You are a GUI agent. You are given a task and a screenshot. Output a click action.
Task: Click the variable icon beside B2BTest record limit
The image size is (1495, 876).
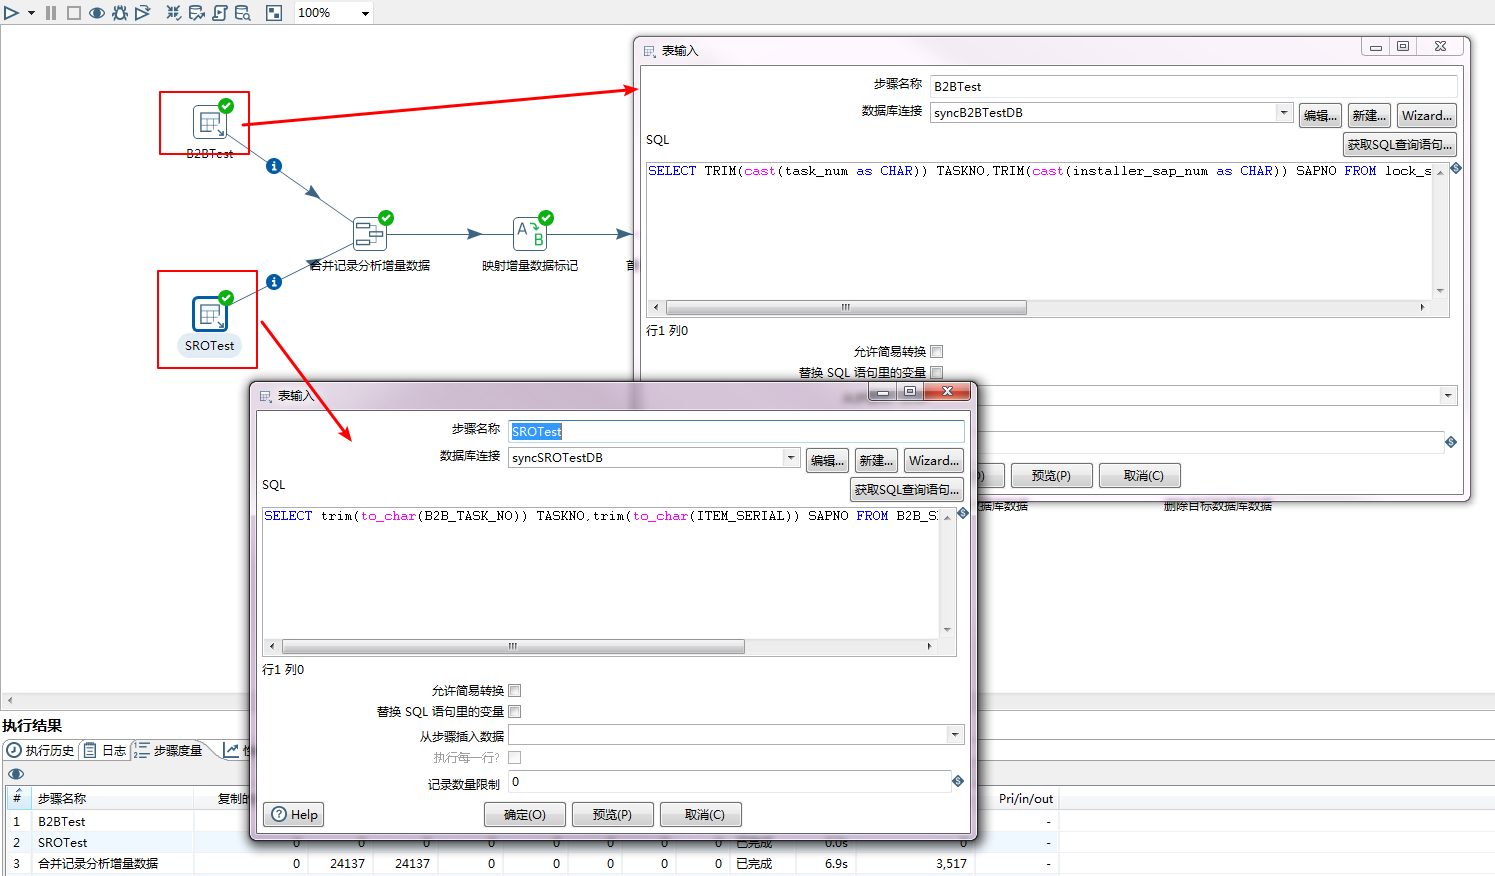(x=1451, y=442)
